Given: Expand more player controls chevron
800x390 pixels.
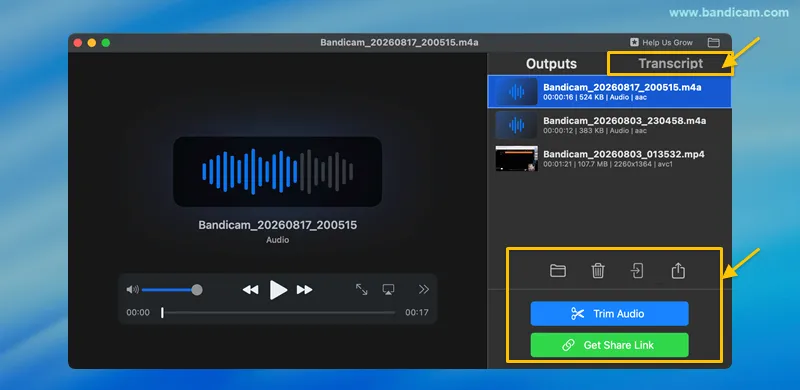Looking at the screenshot, I should coord(423,289).
